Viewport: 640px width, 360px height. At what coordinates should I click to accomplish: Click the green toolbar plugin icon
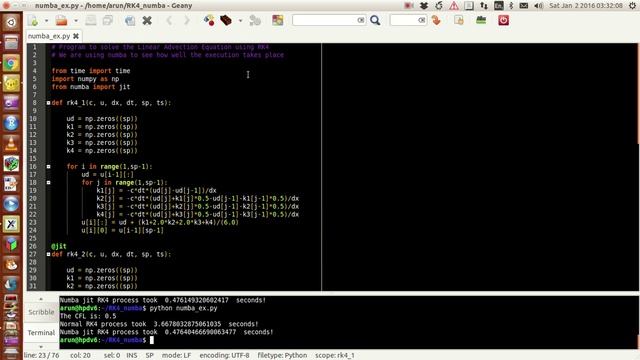481,20
